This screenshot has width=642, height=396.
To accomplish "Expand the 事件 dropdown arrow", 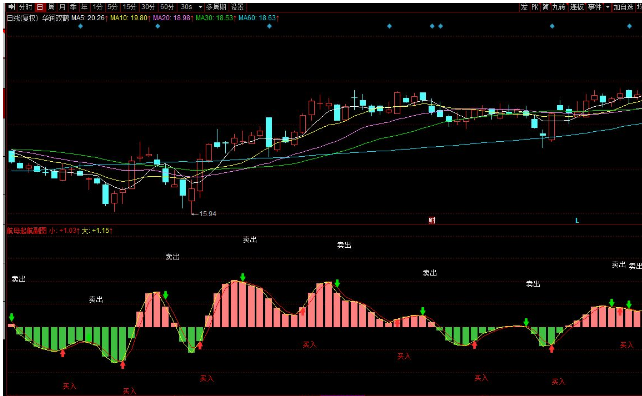I will pos(608,7).
